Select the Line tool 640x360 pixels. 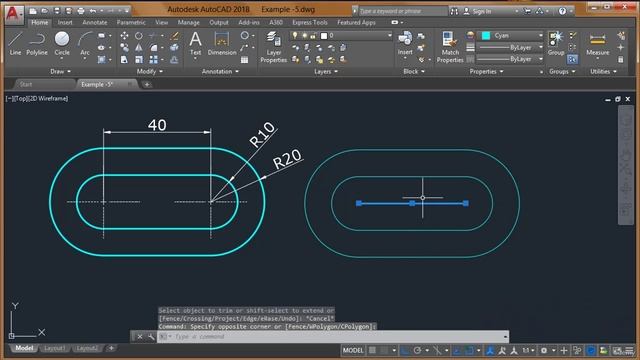point(15,43)
